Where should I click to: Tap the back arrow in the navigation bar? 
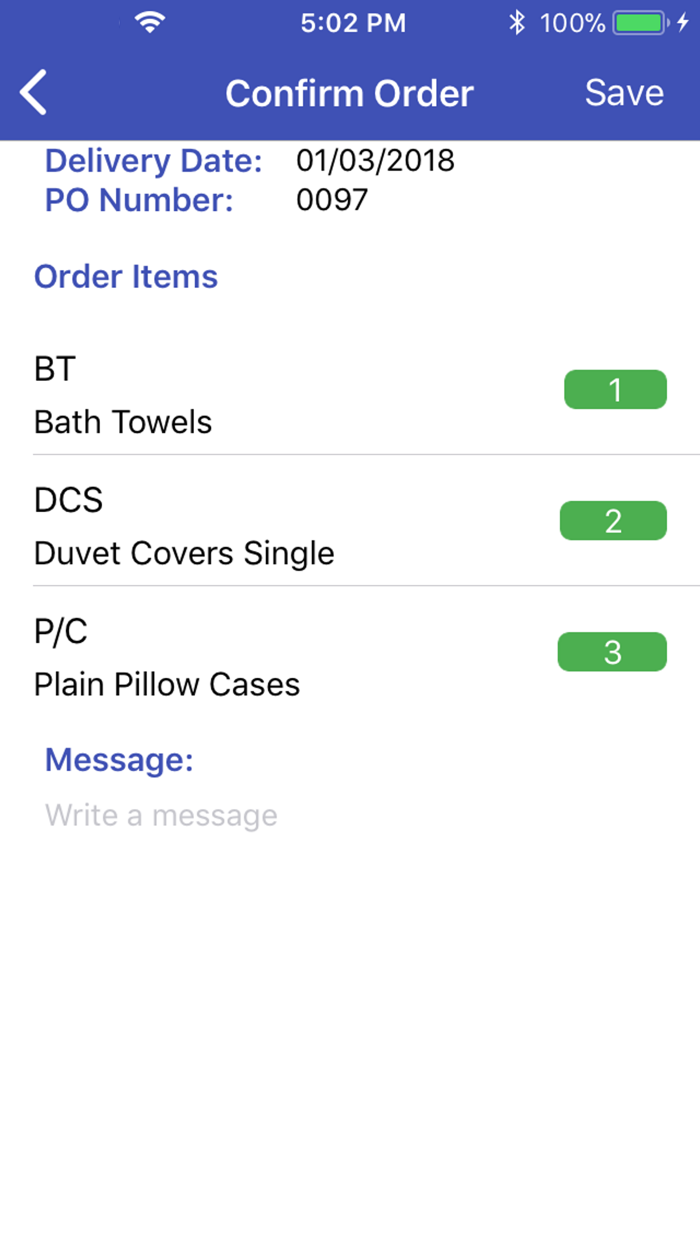(32, 92)
